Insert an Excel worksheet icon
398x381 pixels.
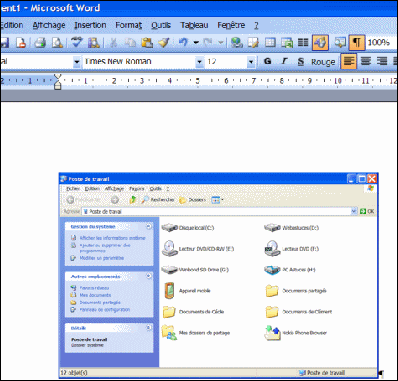(287, 43)
